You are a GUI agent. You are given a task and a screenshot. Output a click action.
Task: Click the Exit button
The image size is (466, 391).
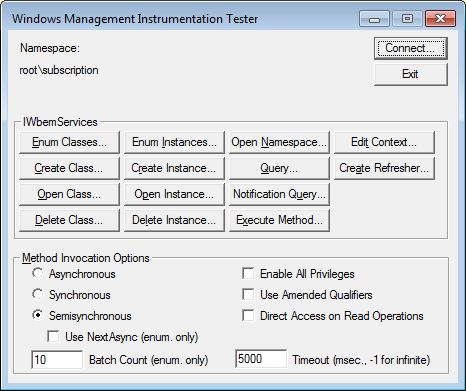point(411,74)
